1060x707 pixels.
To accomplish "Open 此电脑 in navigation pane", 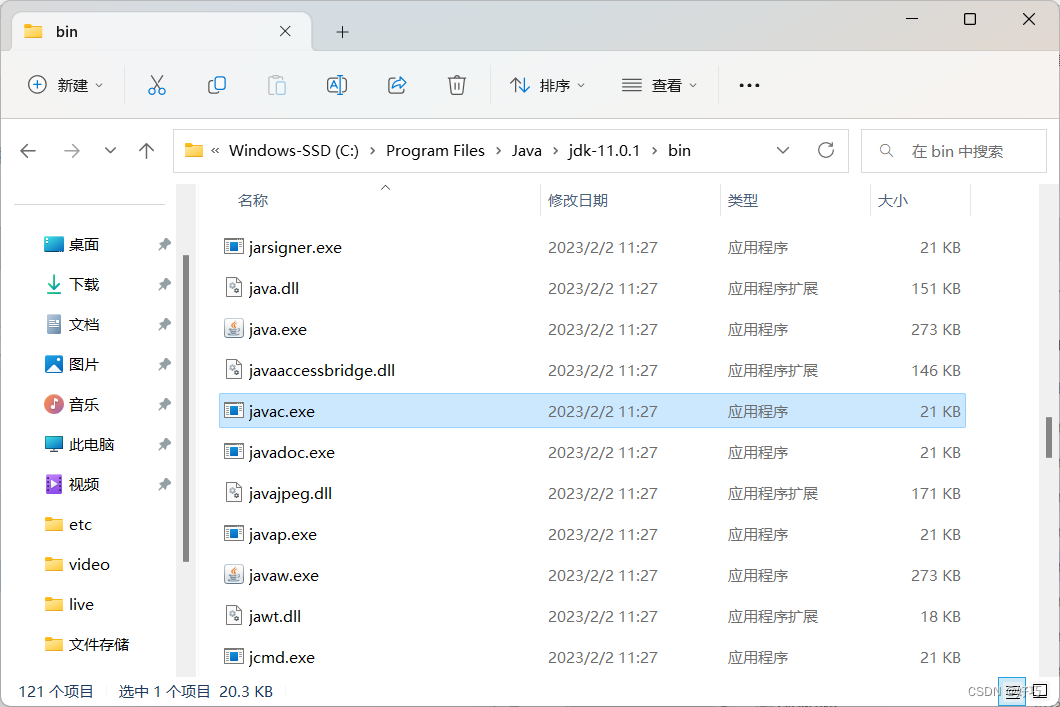I will (91, 444).
